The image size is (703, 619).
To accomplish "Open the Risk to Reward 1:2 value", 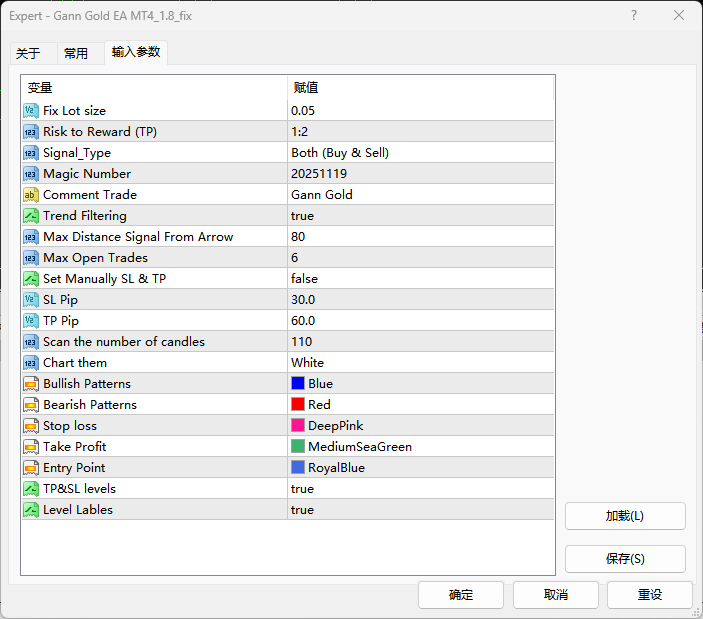I will point(300,131).
